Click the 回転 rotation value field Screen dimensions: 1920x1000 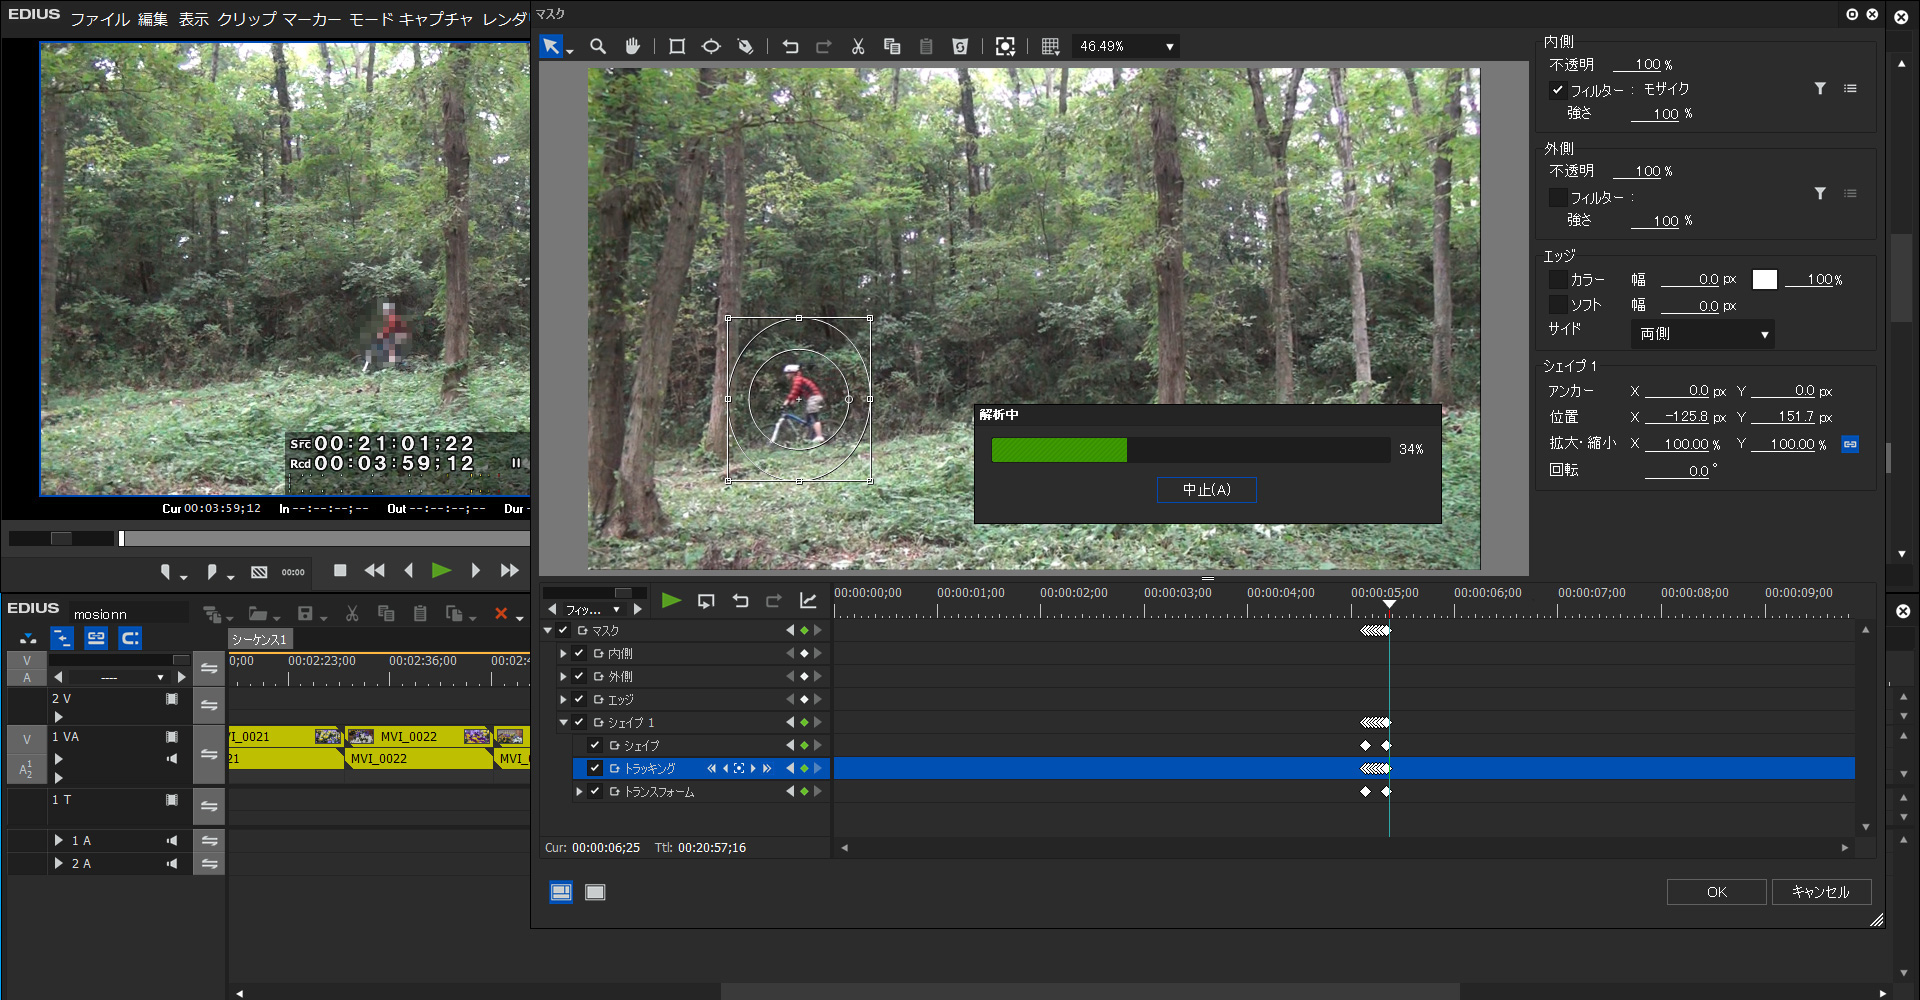(1678, 471)
